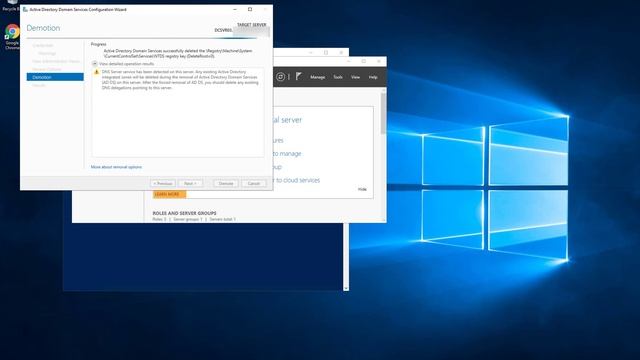Click the down arrow of rear window scrollbar

click(x=346, y=288)
